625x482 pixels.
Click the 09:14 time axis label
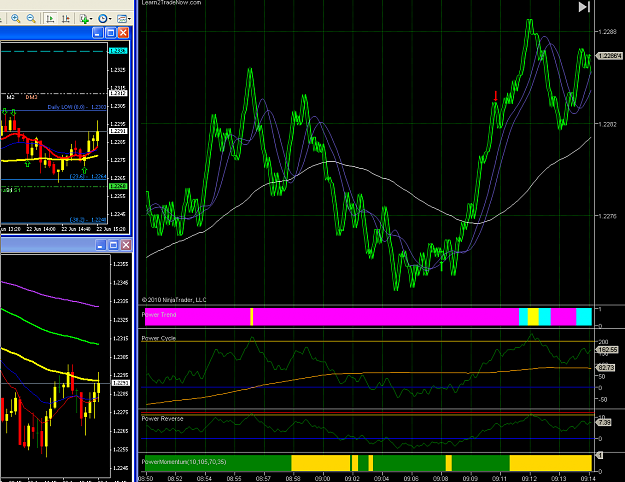588,478
